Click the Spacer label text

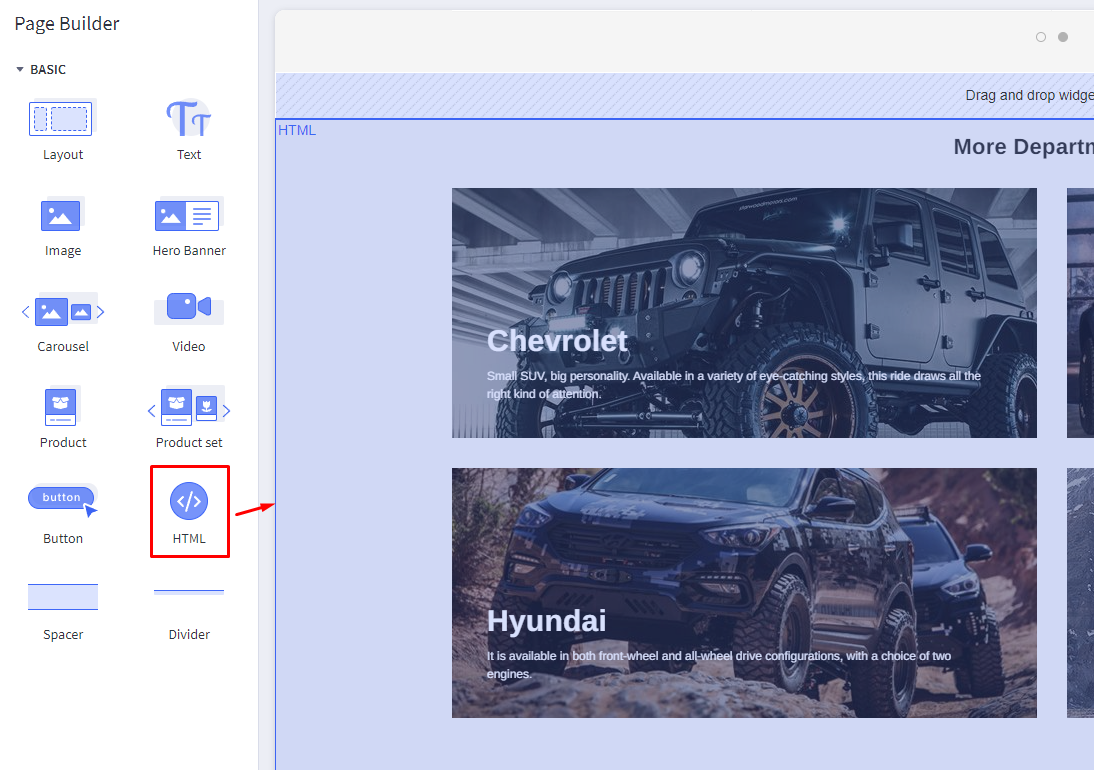(x=63, y=635)
